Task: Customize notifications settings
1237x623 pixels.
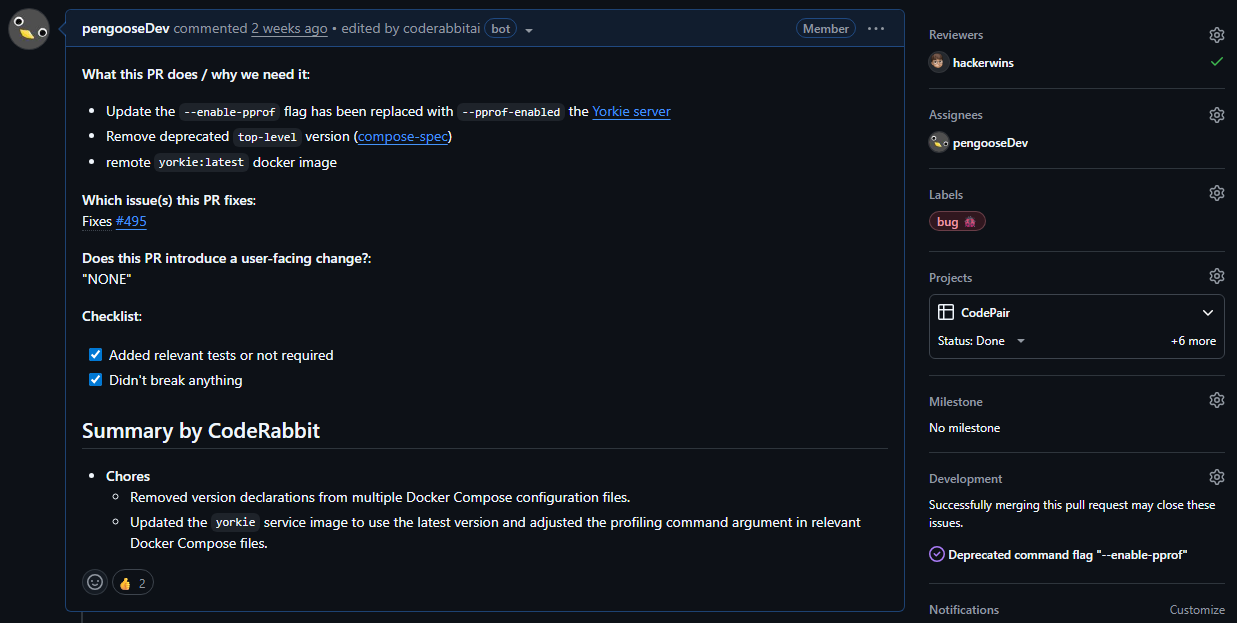Action: click(1197, 610)
